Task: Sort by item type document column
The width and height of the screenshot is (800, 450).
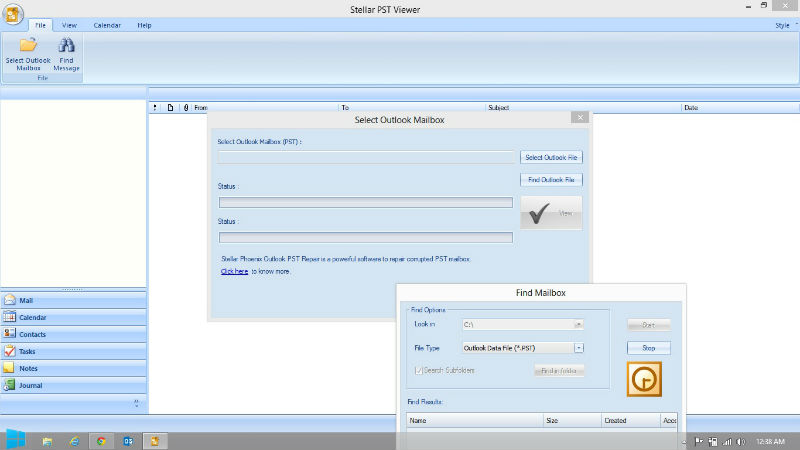Action: point(170,108)
